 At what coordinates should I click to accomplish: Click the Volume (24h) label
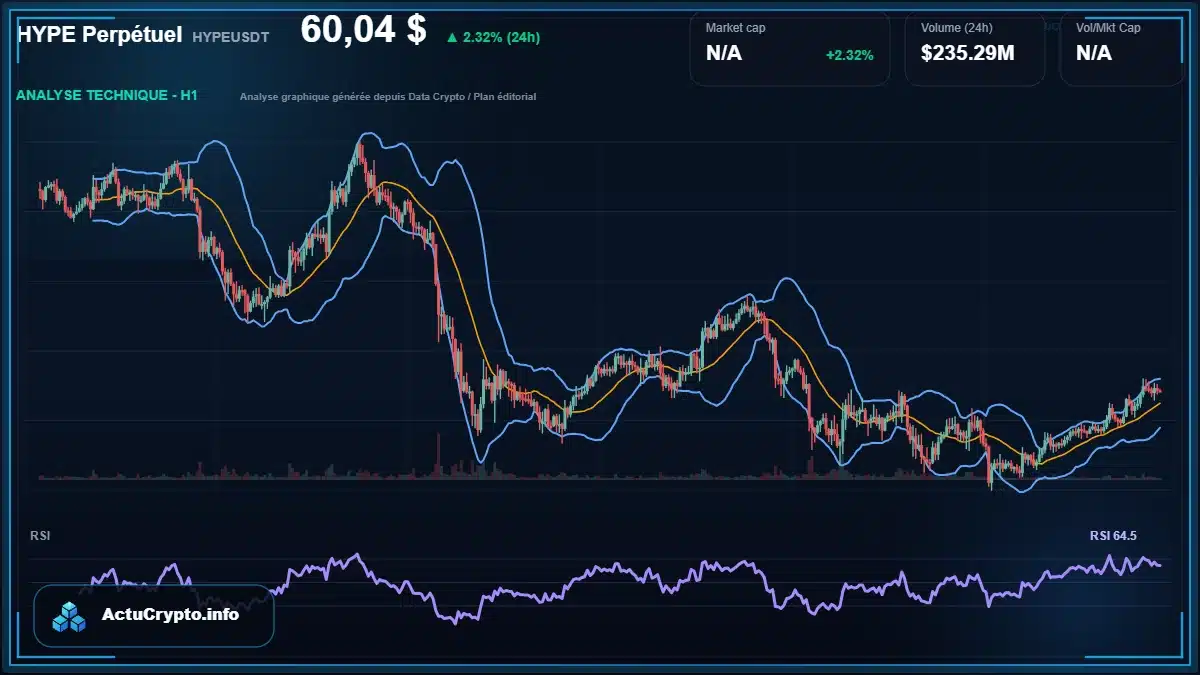pyautogui.click(x=957, y=28)
